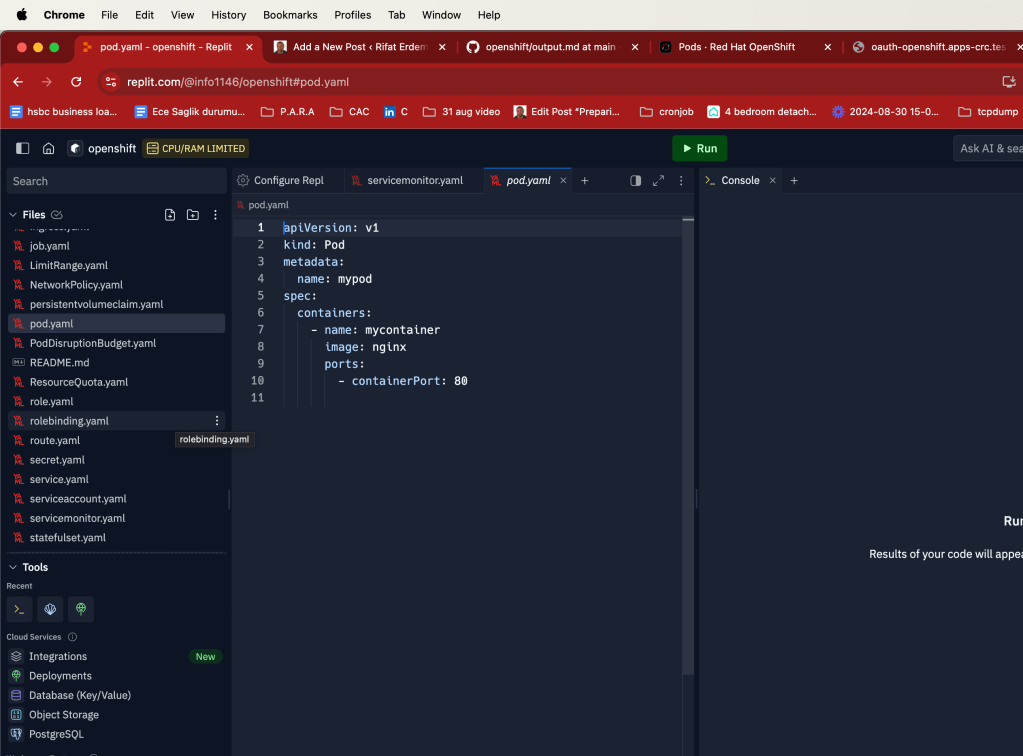Go back in Chrome
The image size is (1023, 756).
[18, 82]
